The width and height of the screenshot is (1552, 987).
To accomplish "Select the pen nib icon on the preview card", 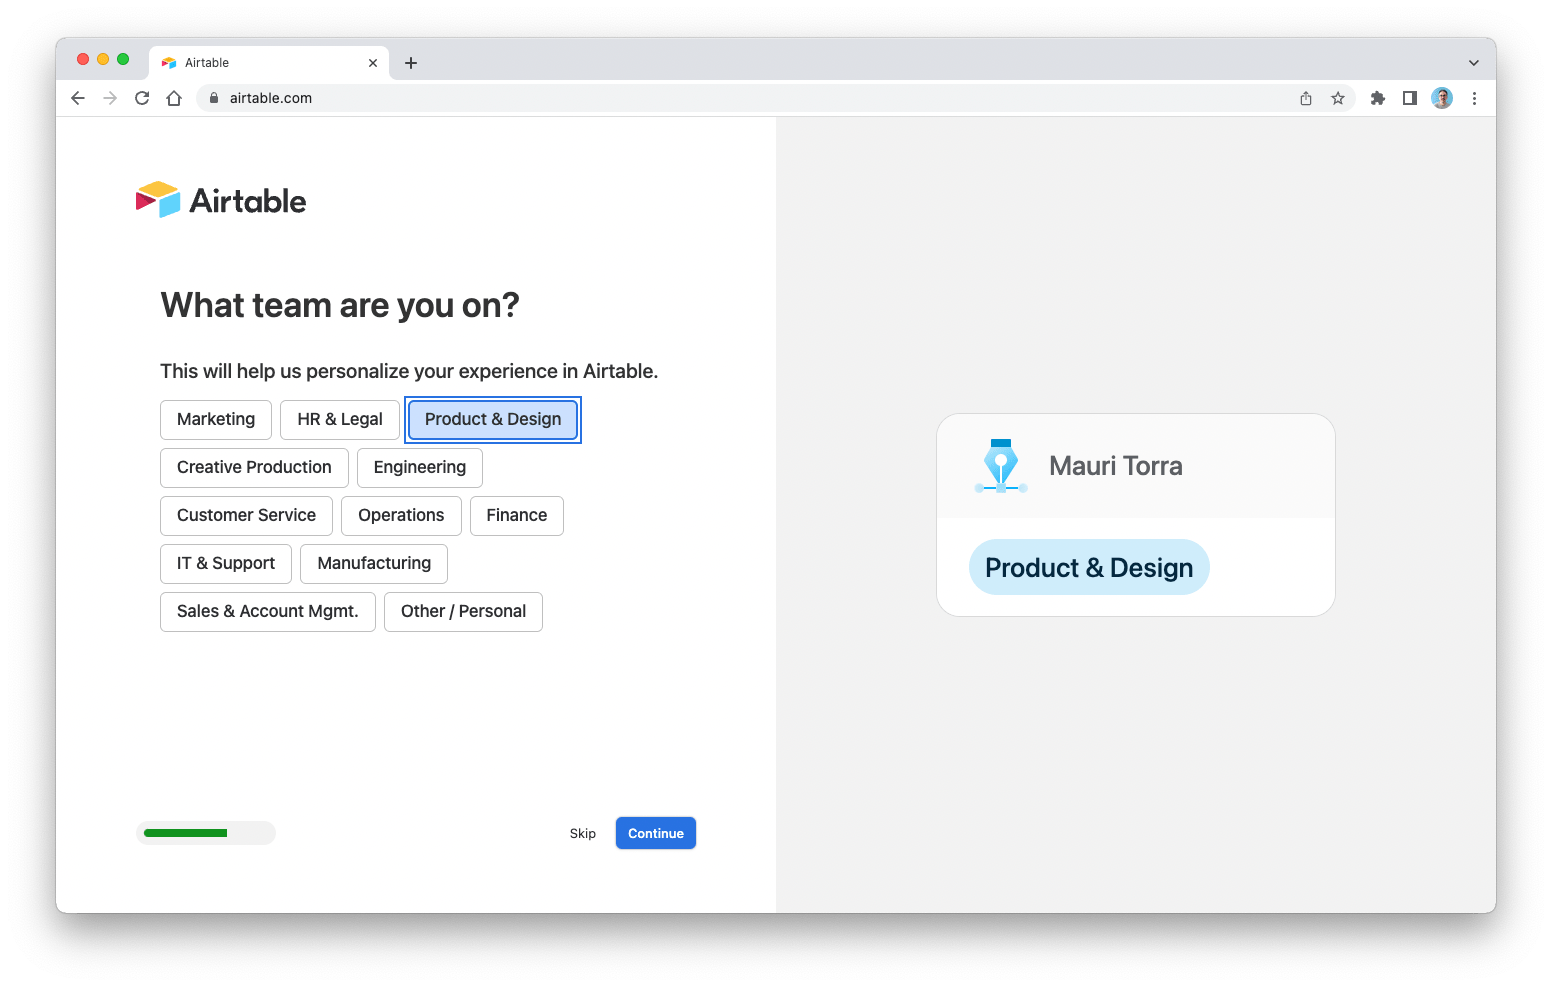I will click(x=1000, y=465).
